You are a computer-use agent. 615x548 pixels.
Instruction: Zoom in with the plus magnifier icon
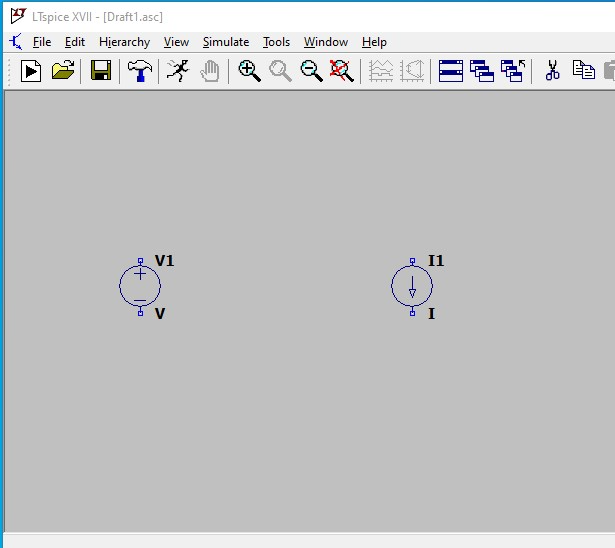pyautogui.click(x=249, y=71)
